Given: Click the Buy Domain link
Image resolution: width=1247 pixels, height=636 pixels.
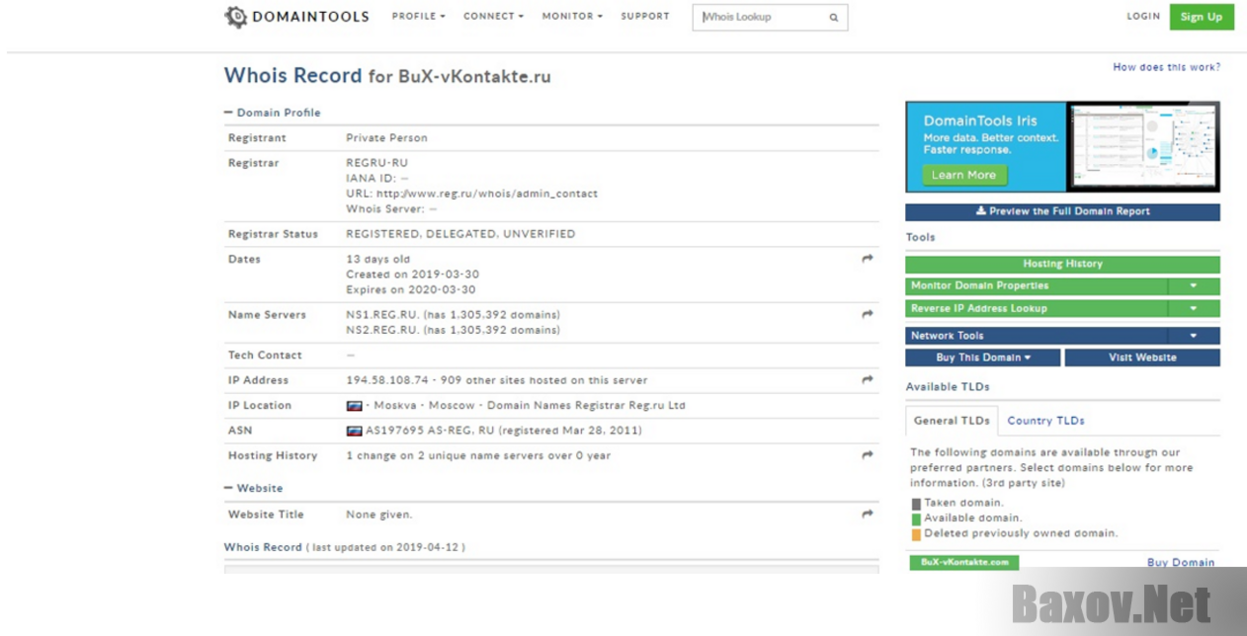Looking at the screenshot, I should [x=1181, y=563].
